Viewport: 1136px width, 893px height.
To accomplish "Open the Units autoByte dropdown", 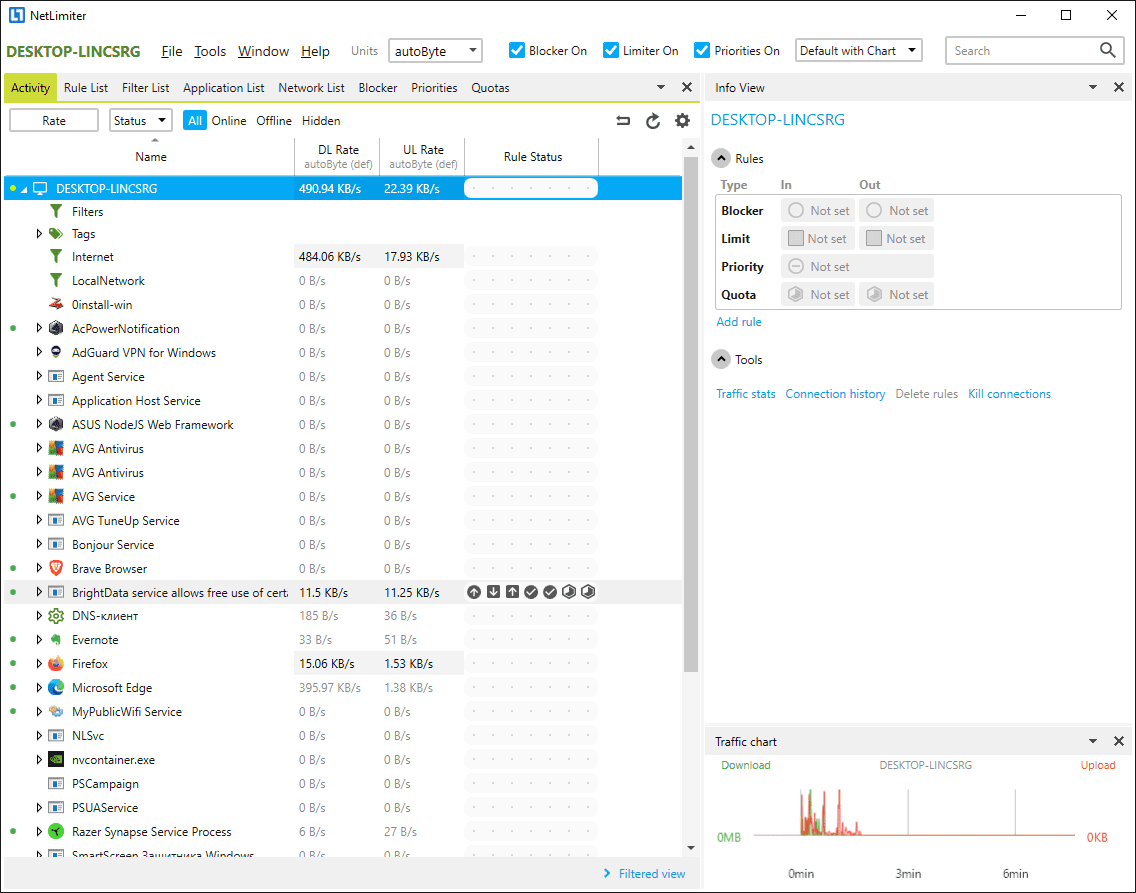I will (435, 51).
